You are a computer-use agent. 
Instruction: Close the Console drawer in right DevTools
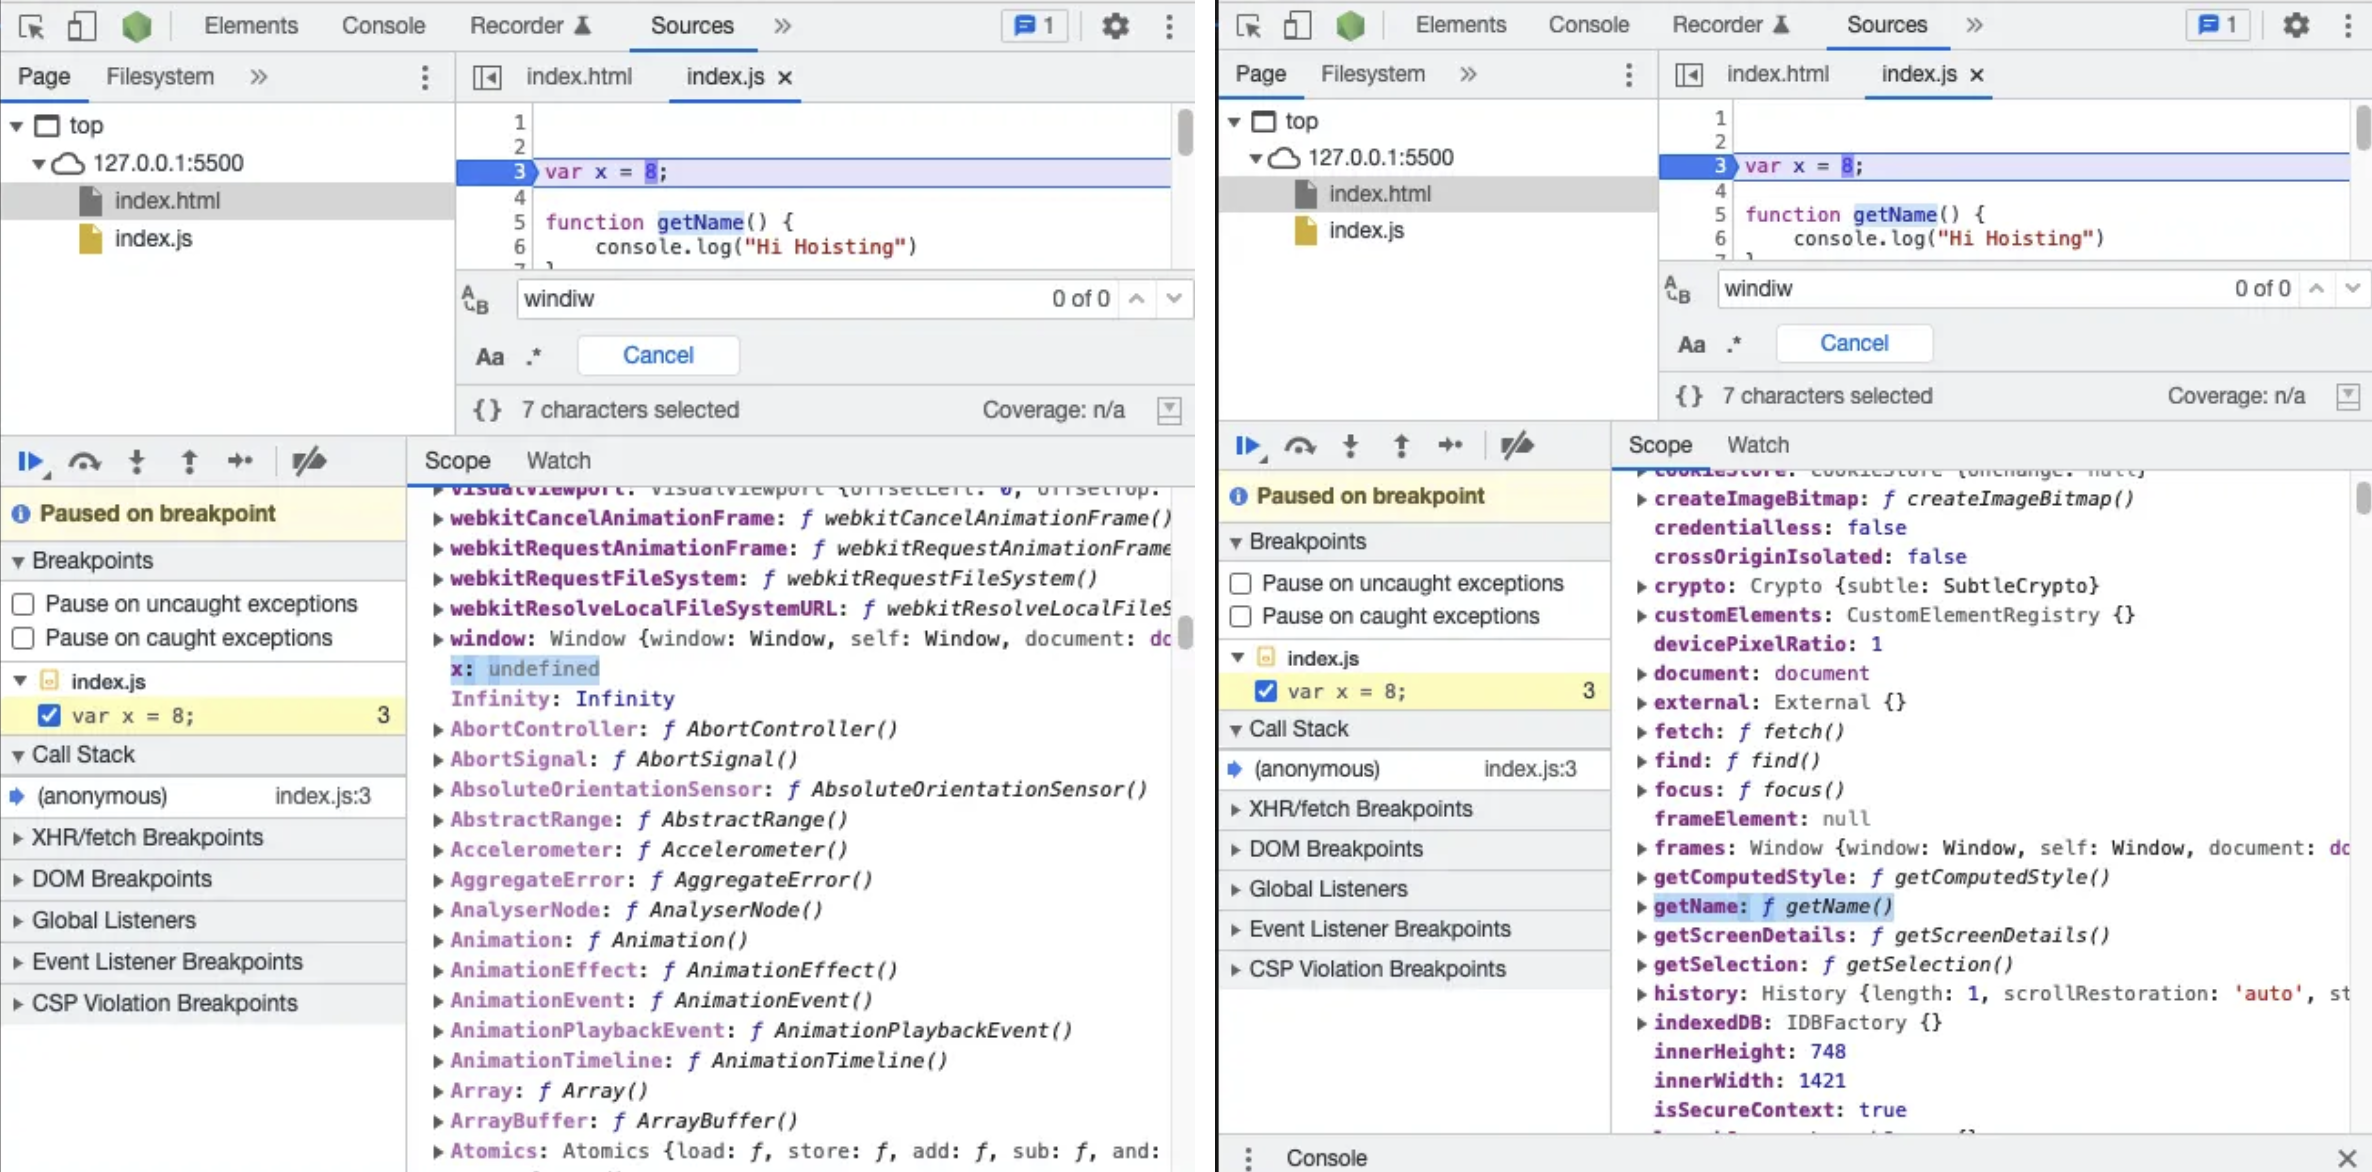click(x=2347, y=1157)
